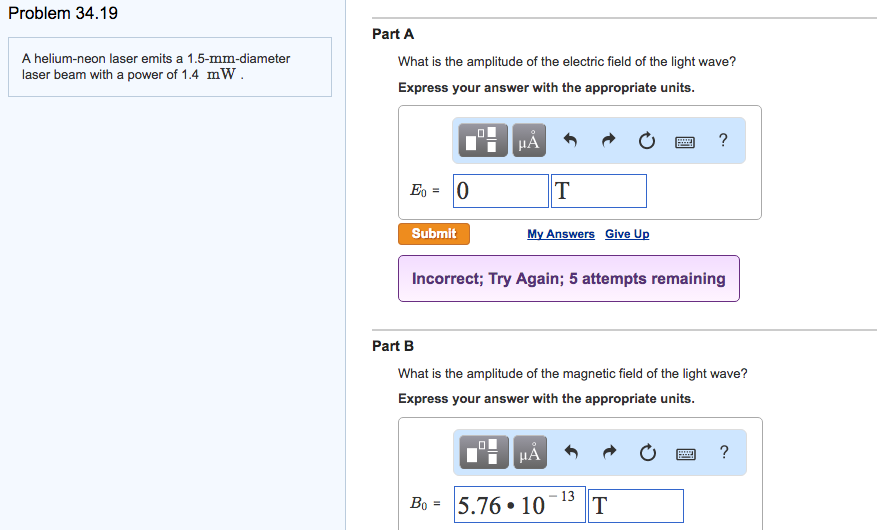Click the μÅ units symbol button in Part A
Image resolution: width=877 pixels, height=530 pixels.
529,141
